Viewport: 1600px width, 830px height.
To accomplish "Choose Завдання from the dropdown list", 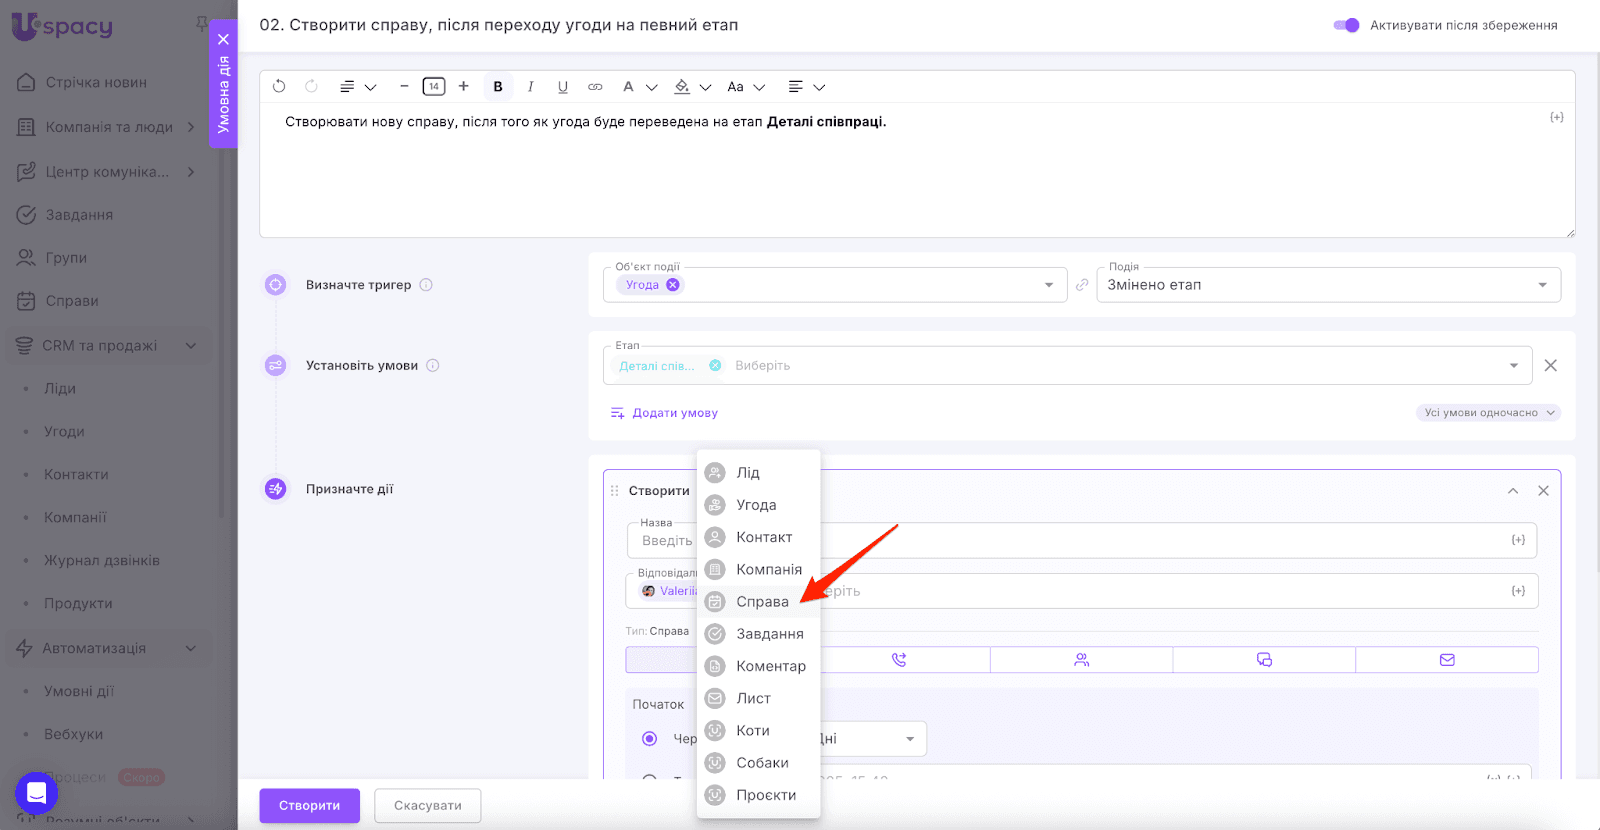I will click(x=769, y=634).
